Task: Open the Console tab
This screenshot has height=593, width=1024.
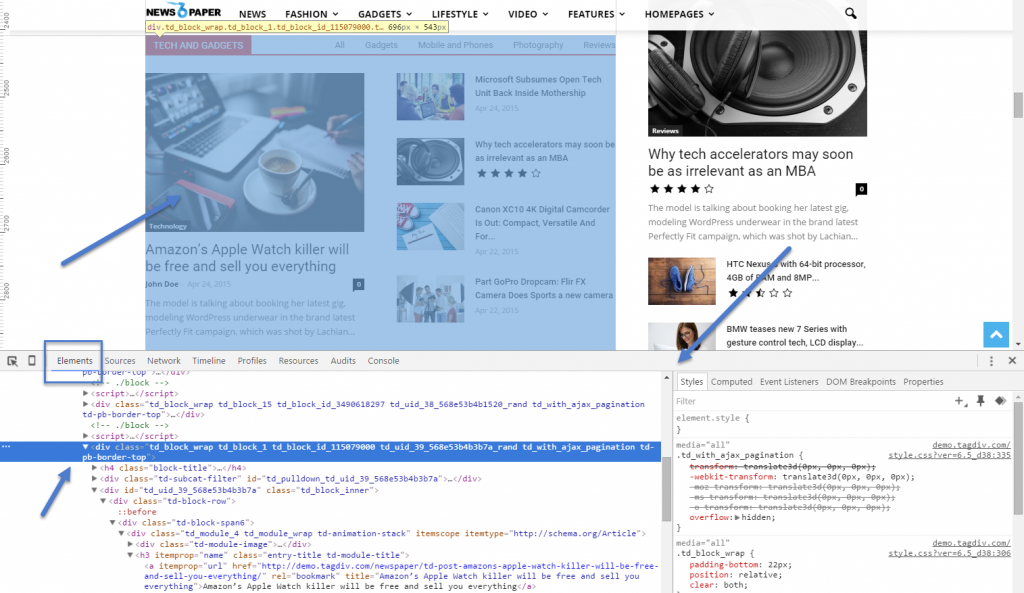Action: tap(383, 361)
